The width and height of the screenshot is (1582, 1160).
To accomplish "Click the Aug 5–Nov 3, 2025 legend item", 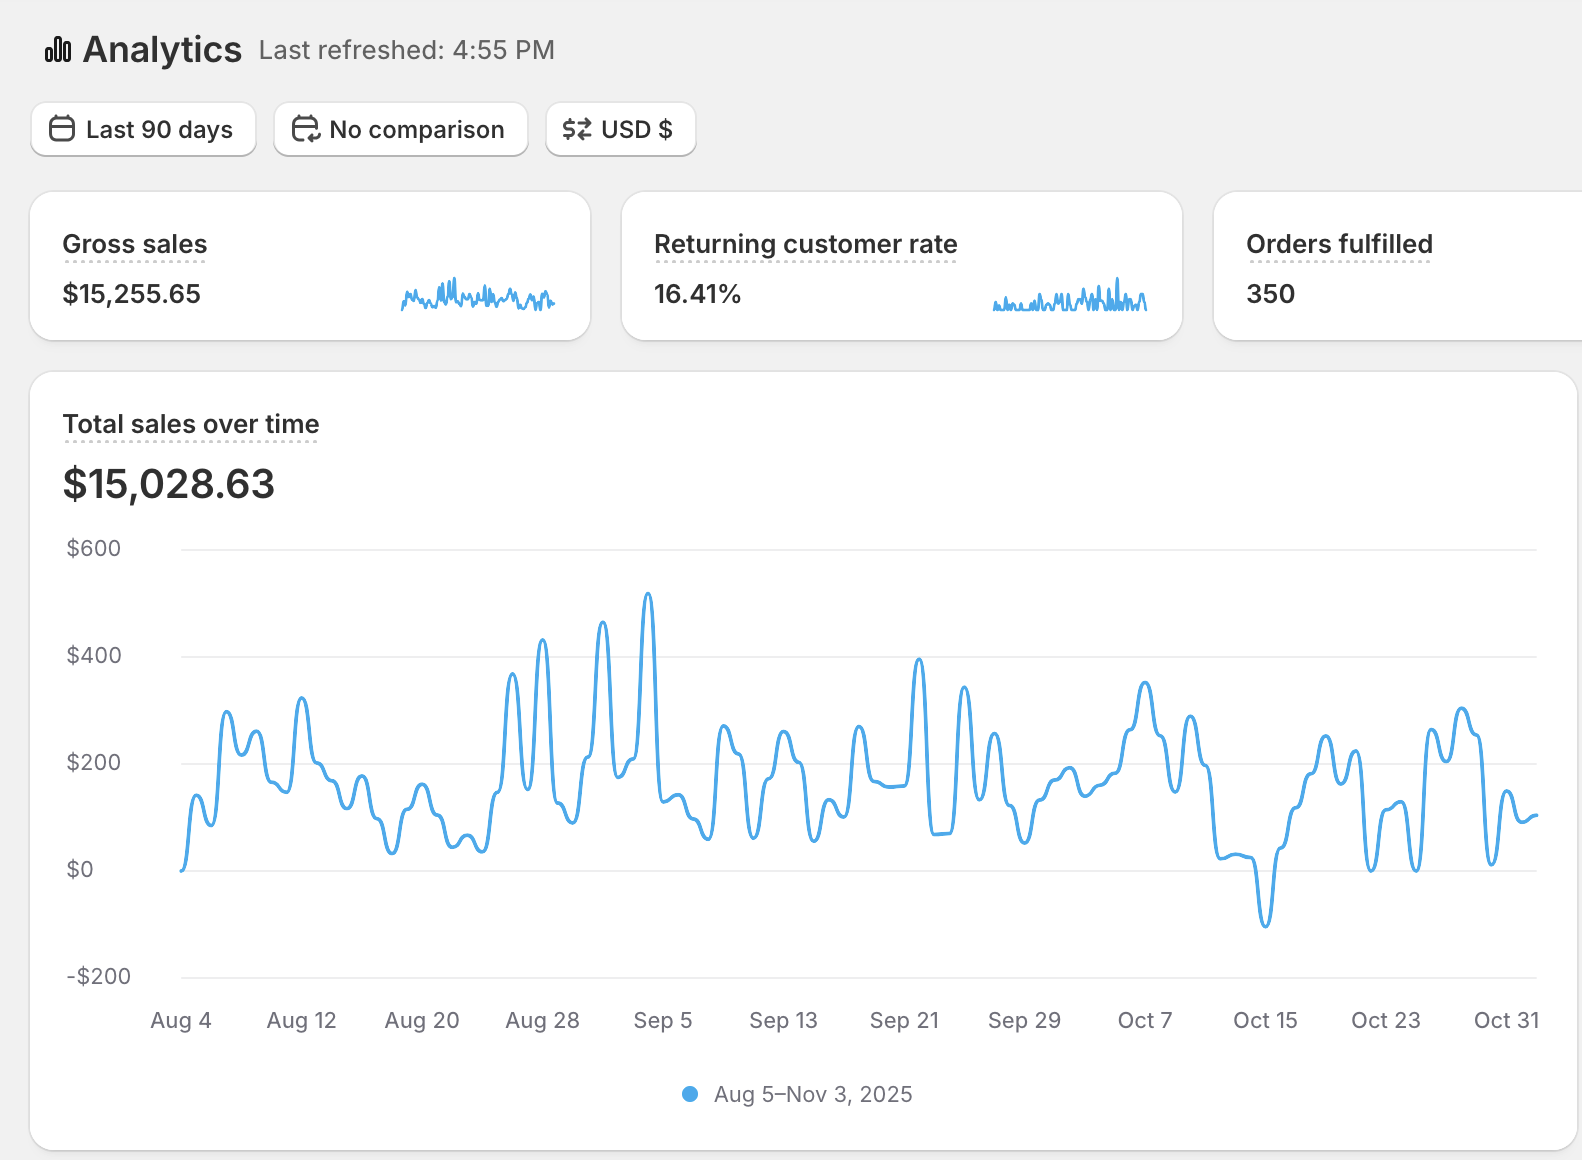I will tap(797, 1094).
